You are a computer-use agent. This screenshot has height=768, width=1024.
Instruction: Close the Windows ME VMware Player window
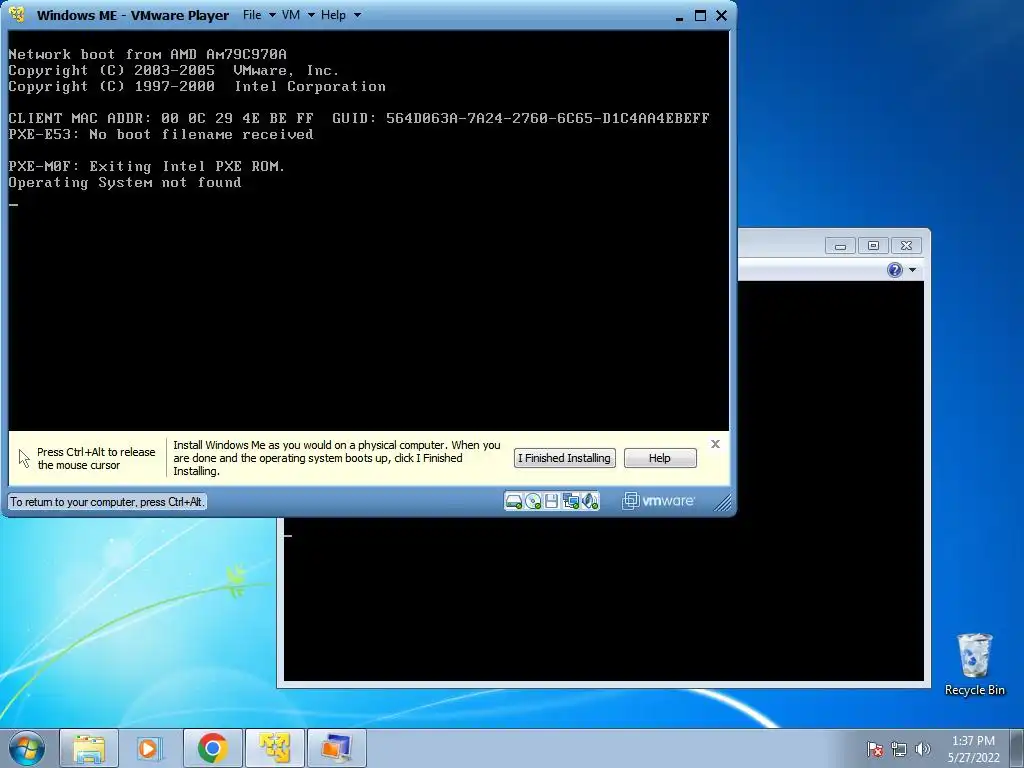click(721, 16)
